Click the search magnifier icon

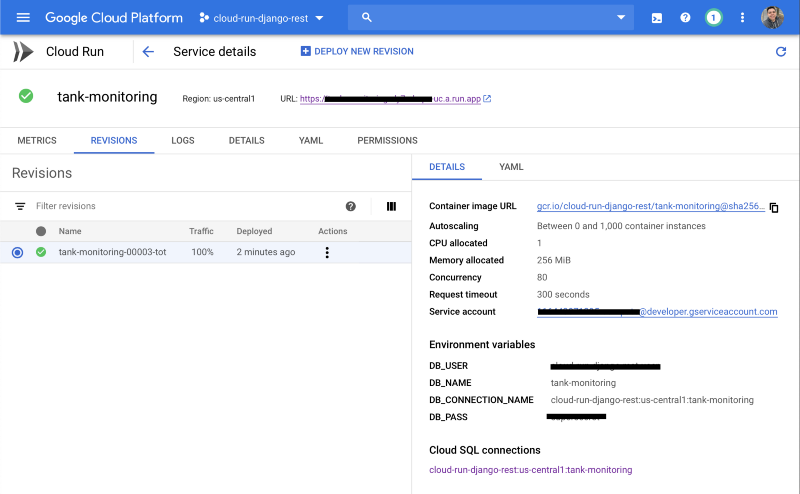(366, 17)
